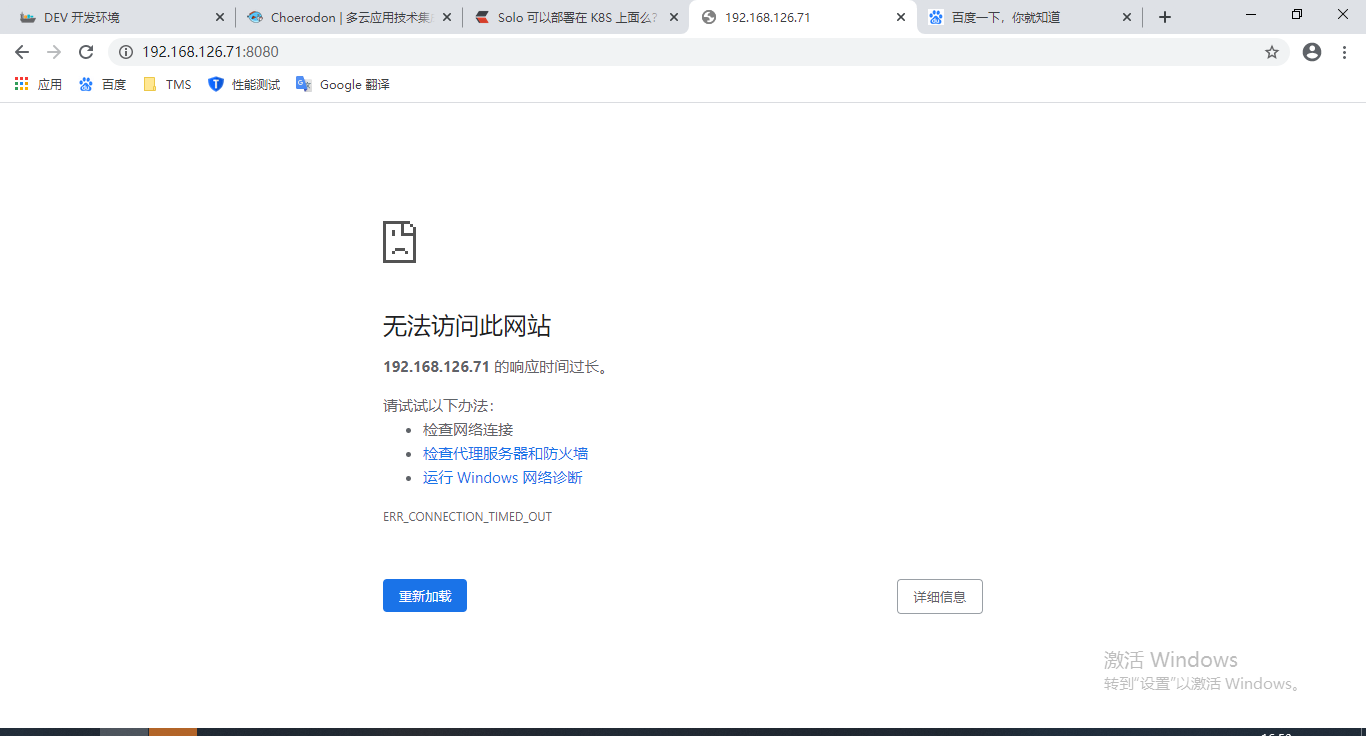The height and width of the screenshot is (736, 1366).
Task: Click the sad page error icon
Action: pyautogui.click(x=399, y=242)
